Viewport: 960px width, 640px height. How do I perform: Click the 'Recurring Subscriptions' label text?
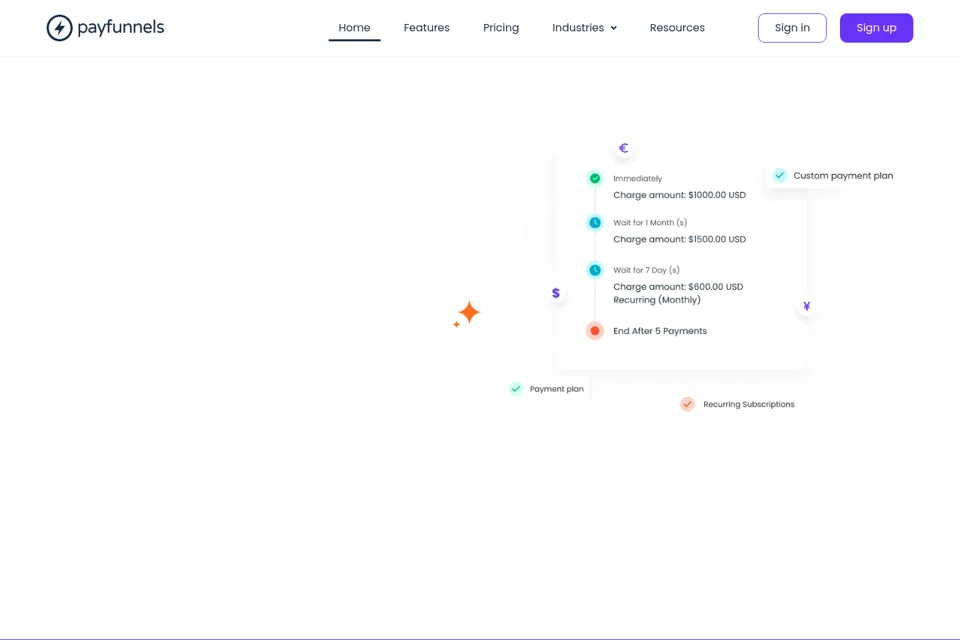click(x=749, y=404)
